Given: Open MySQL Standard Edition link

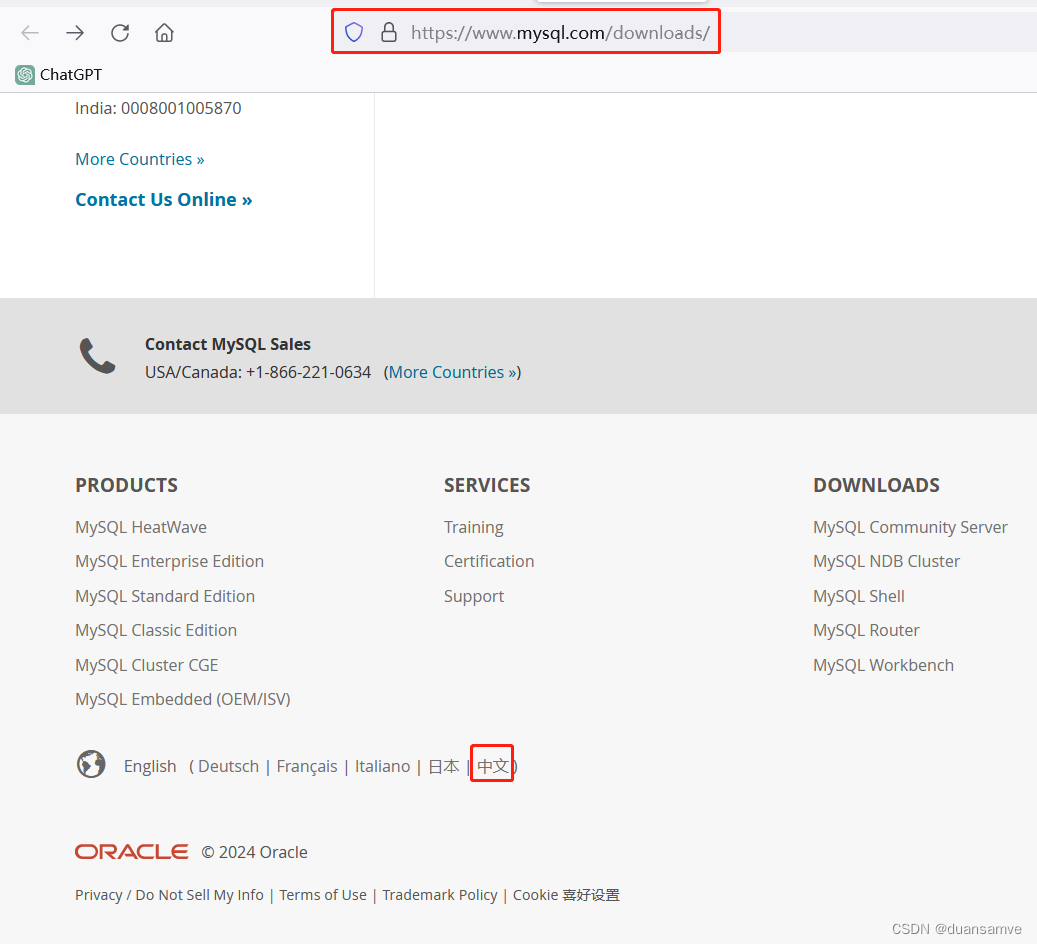Looking at the screenshot, I should [x=165, y=596].
